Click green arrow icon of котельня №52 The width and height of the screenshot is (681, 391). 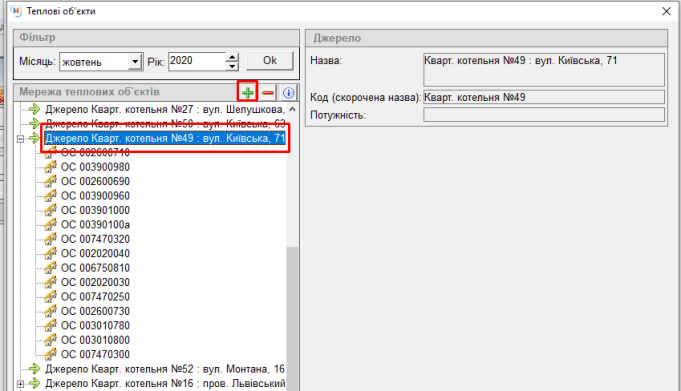(x=34, y=369)
